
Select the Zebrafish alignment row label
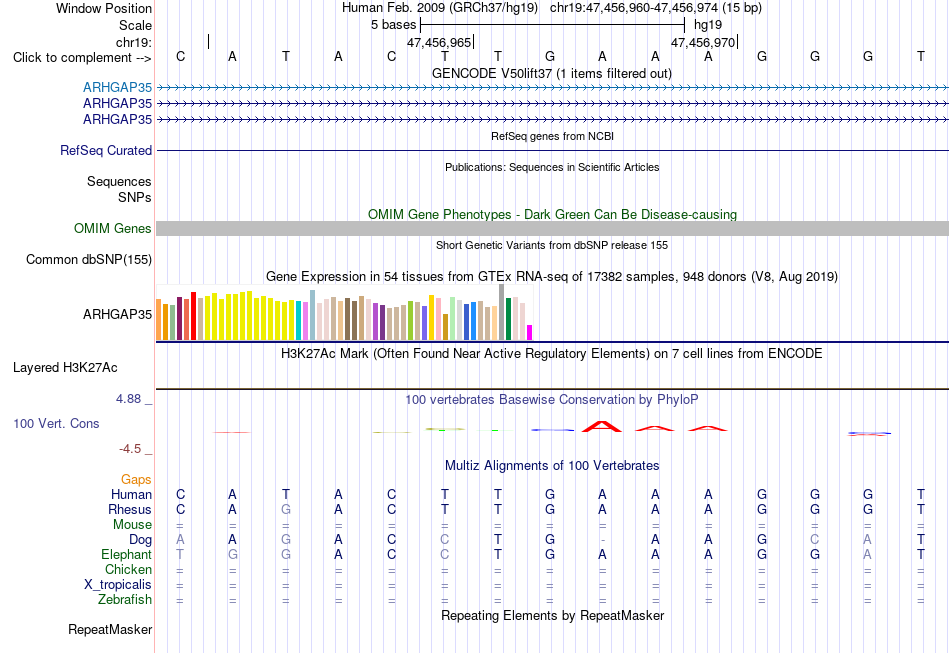pos(125,600)
